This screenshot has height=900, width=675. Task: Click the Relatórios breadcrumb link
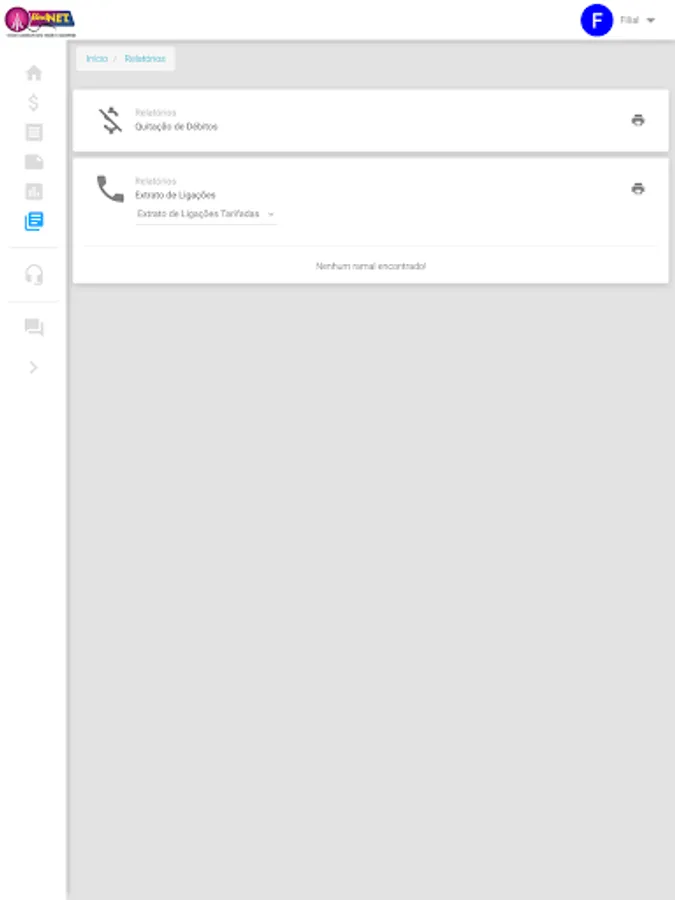(x=145, y=59)
